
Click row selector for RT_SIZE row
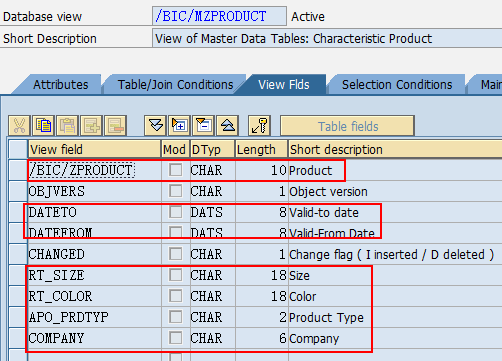tap(18, 275)
